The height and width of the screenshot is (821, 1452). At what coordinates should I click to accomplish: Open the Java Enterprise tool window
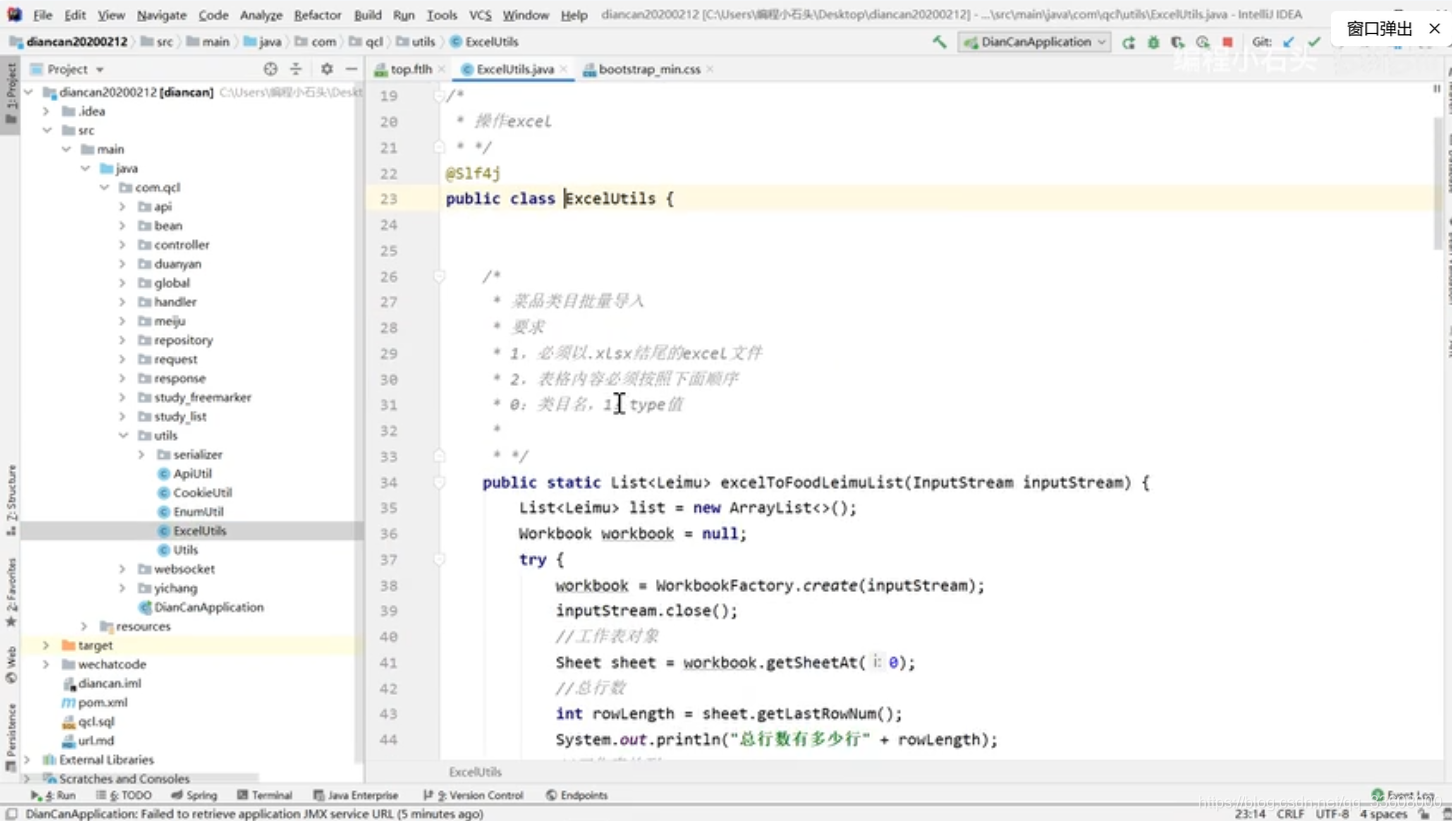356,795
